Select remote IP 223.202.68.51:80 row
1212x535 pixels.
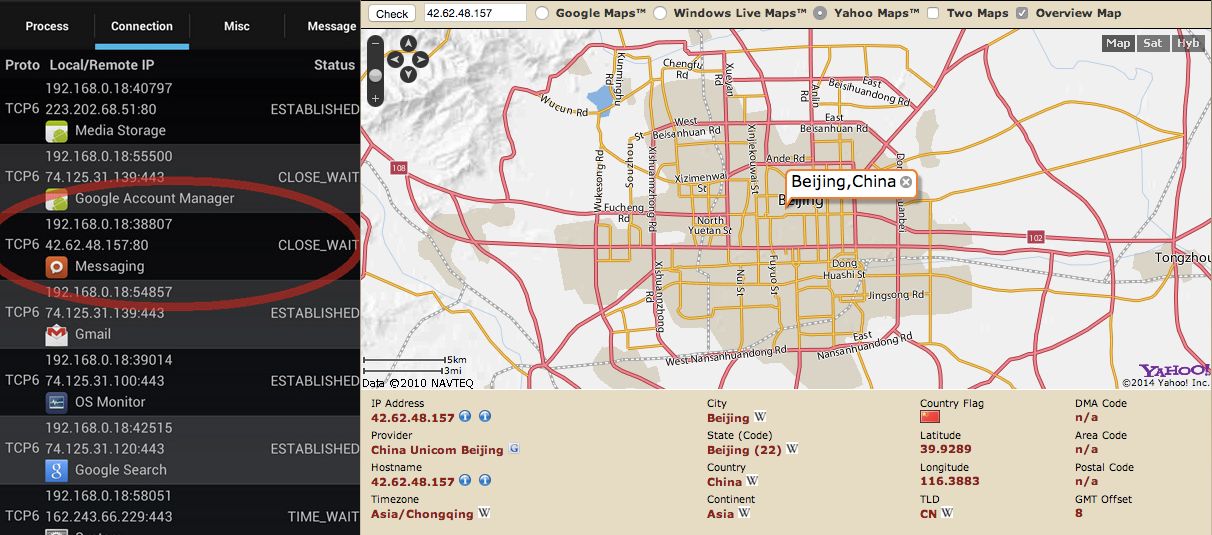(100, 109)
